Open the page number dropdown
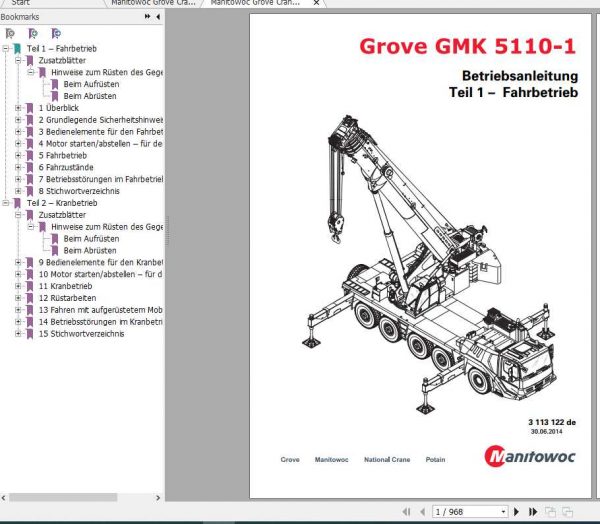Viewport: 600px width, 524px height. [504, 511]
